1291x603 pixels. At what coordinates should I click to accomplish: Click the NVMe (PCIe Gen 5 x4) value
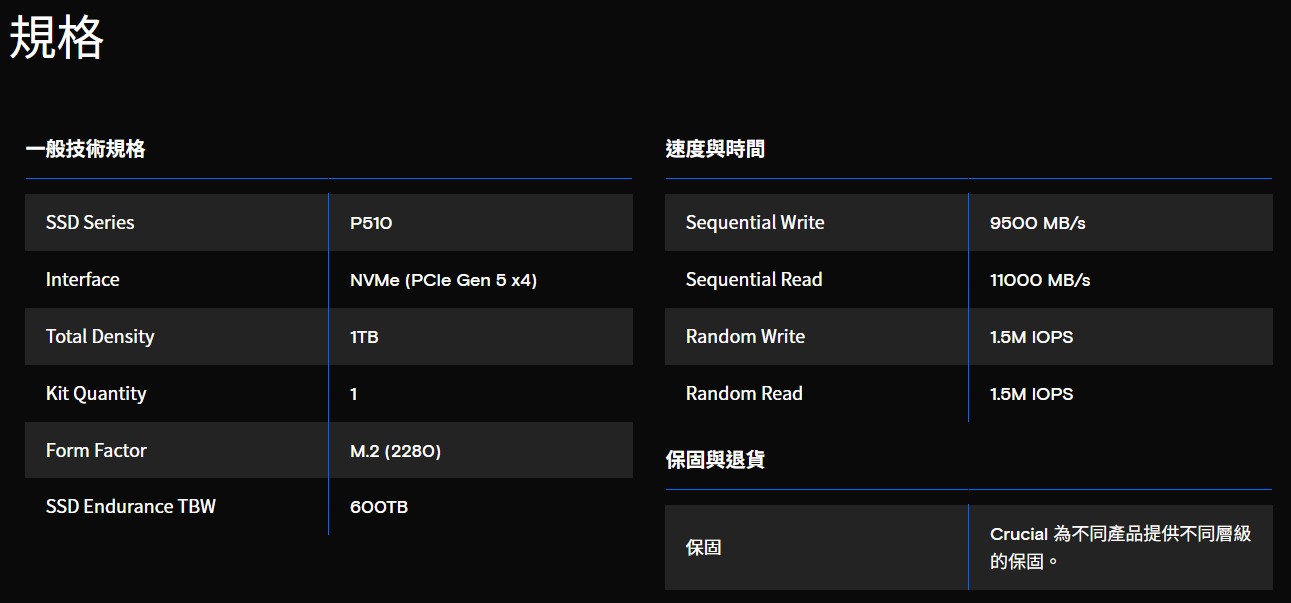(x=444, y=280)
